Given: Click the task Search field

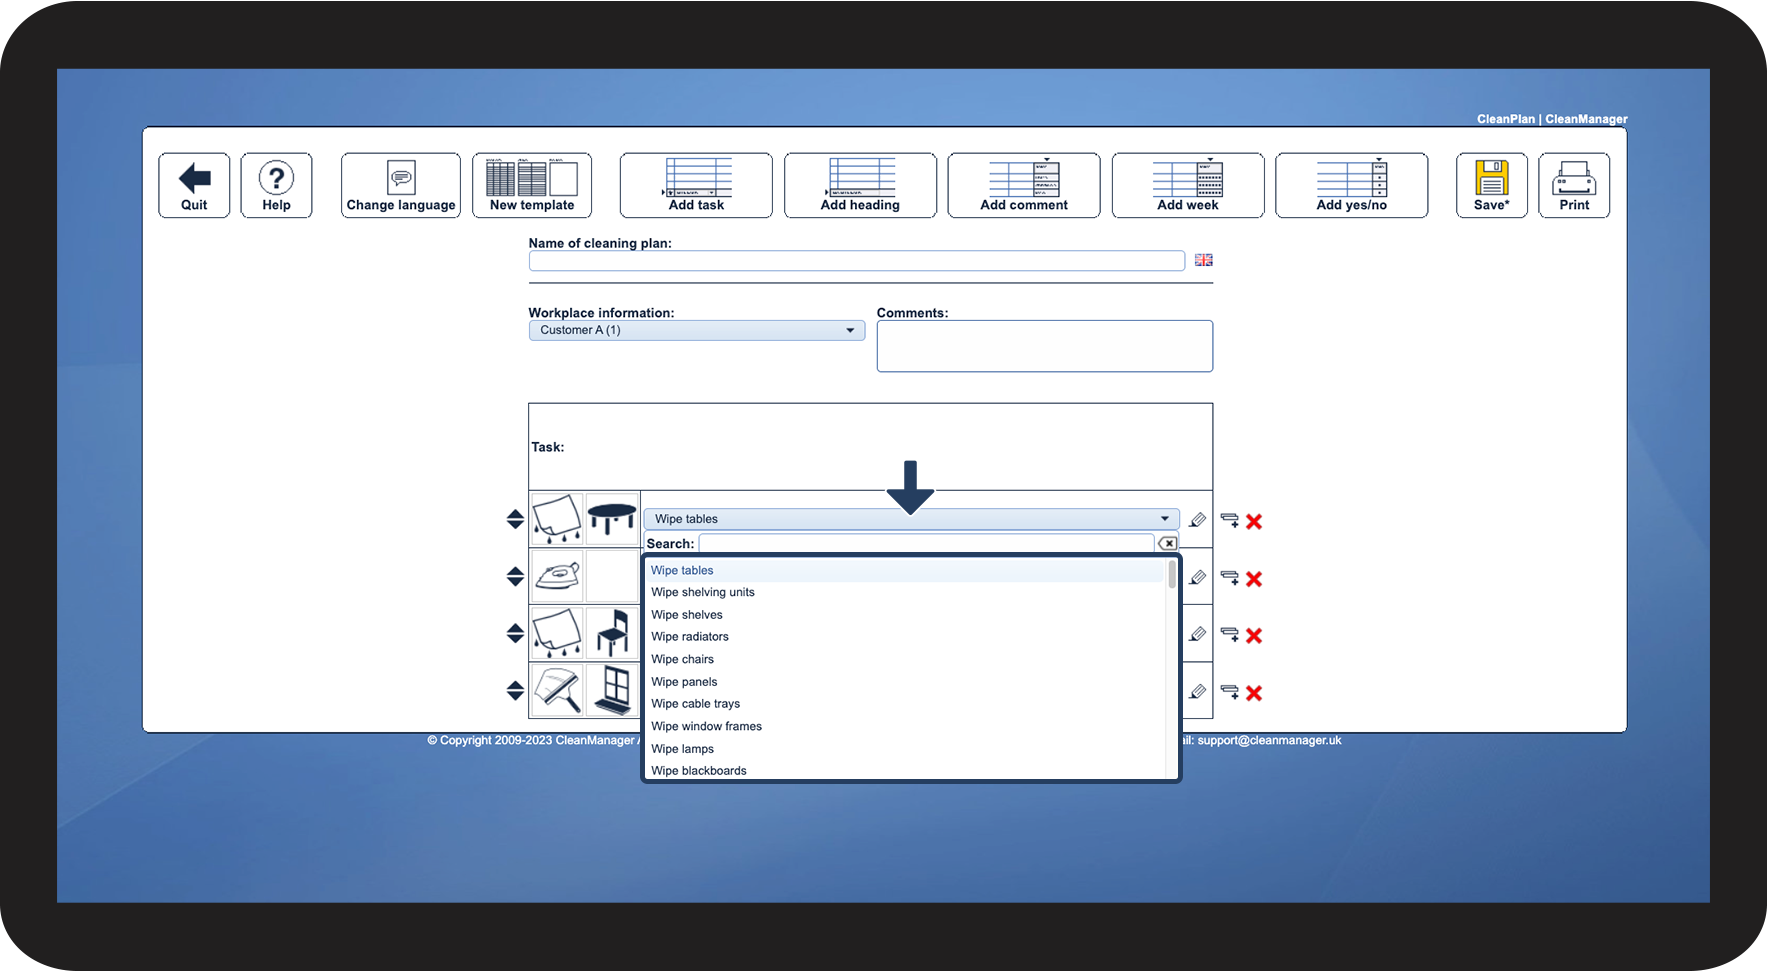Looking at the screenshot, I should click(x=927, y=543).
